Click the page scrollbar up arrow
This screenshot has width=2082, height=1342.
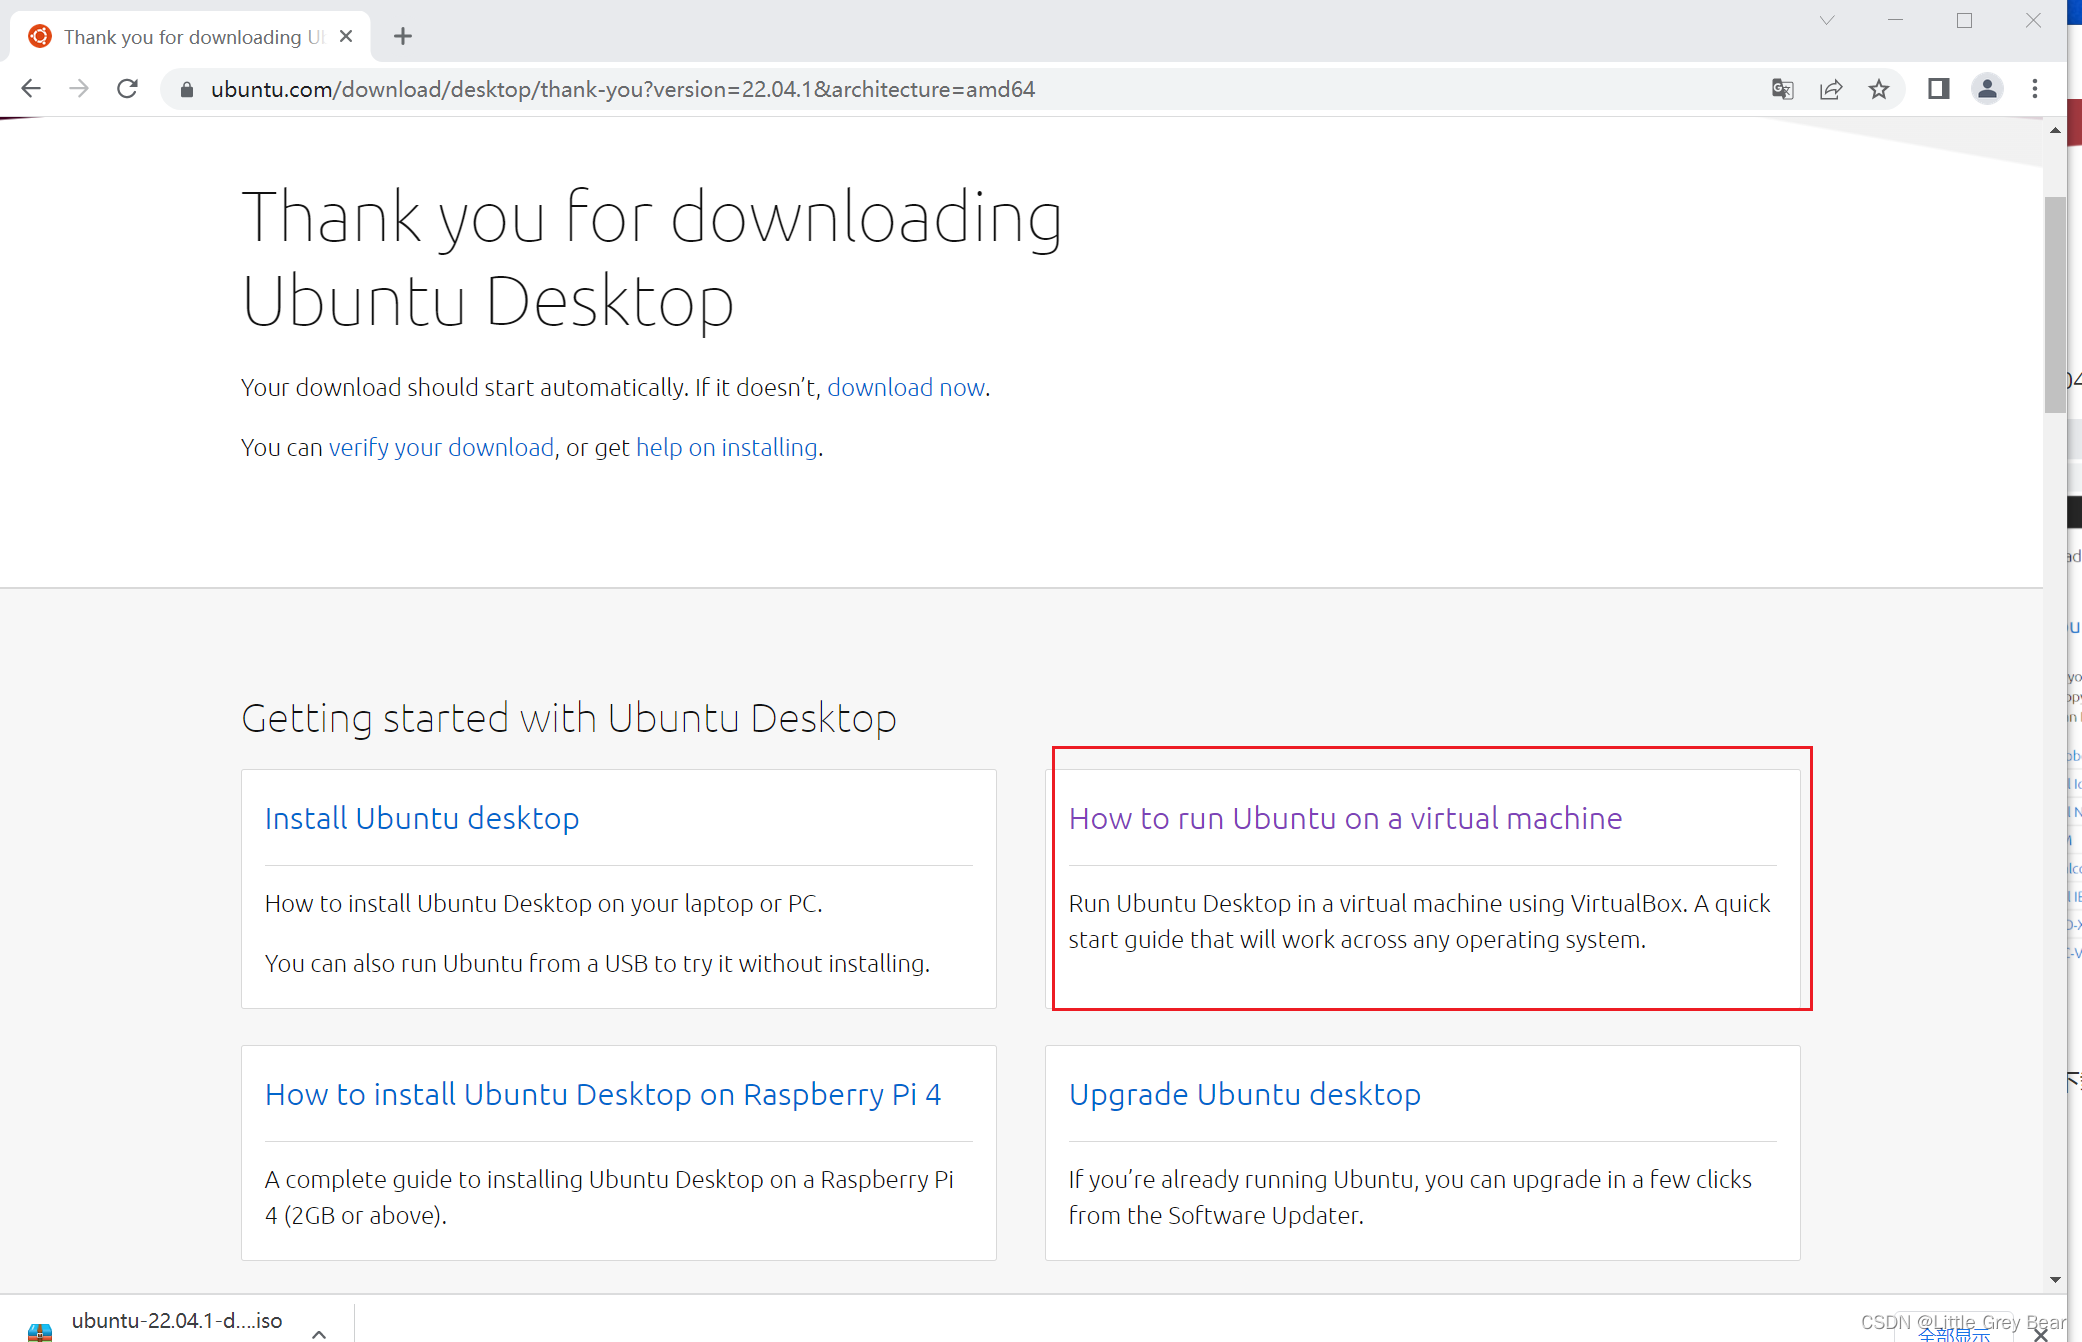tap(2055, 131)
